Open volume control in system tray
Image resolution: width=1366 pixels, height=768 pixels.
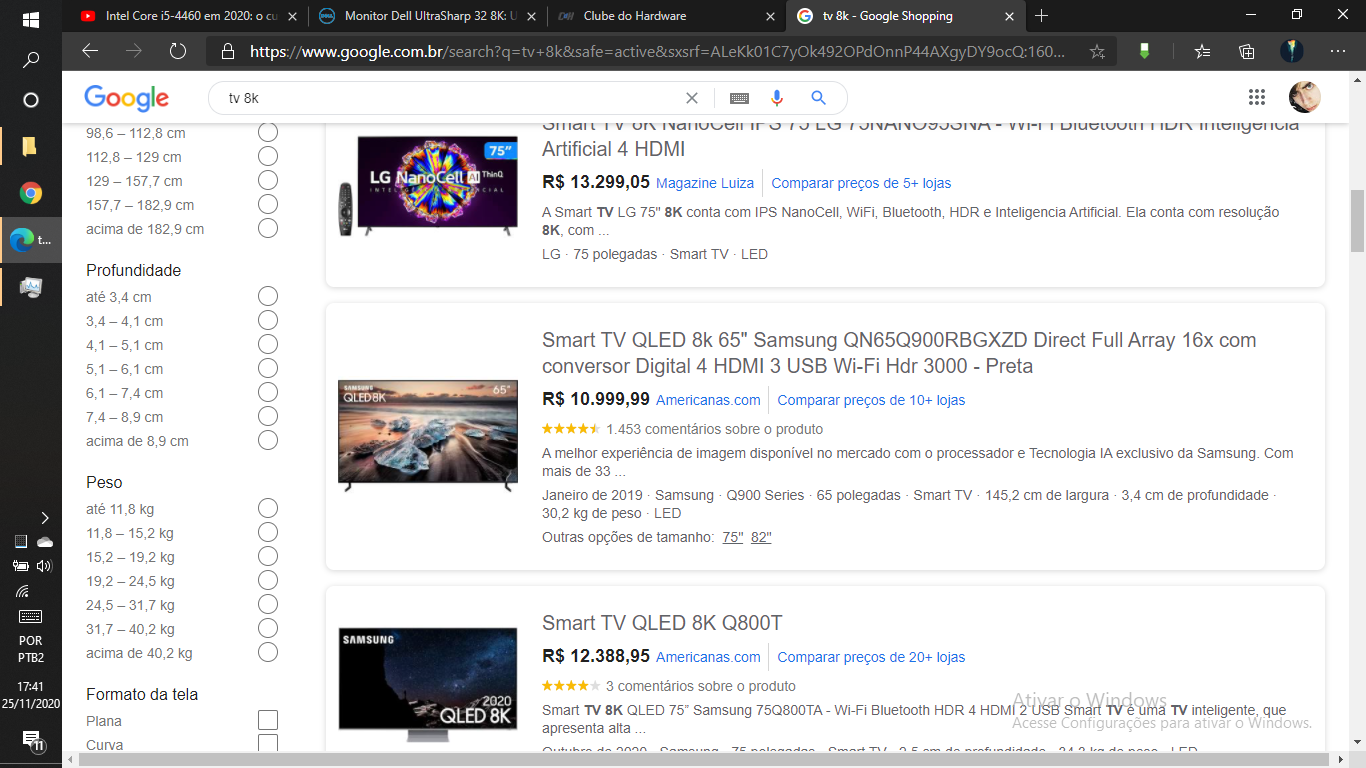pyautogui.click(x=43, y=566)
